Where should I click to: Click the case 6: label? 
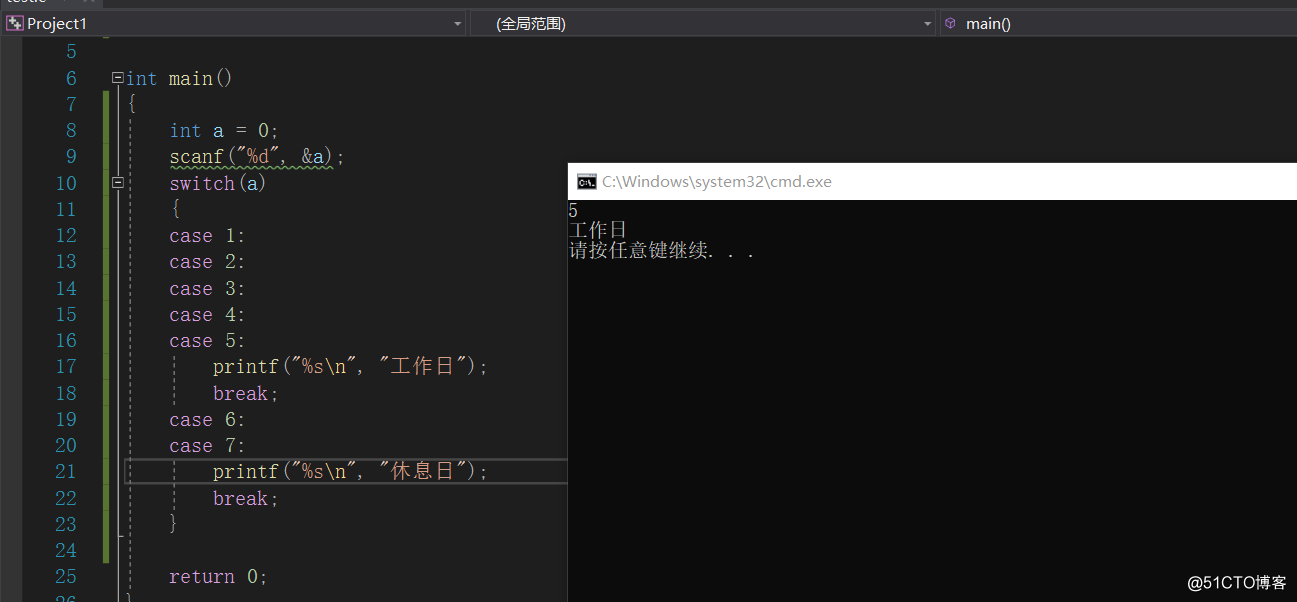(207, 420)
